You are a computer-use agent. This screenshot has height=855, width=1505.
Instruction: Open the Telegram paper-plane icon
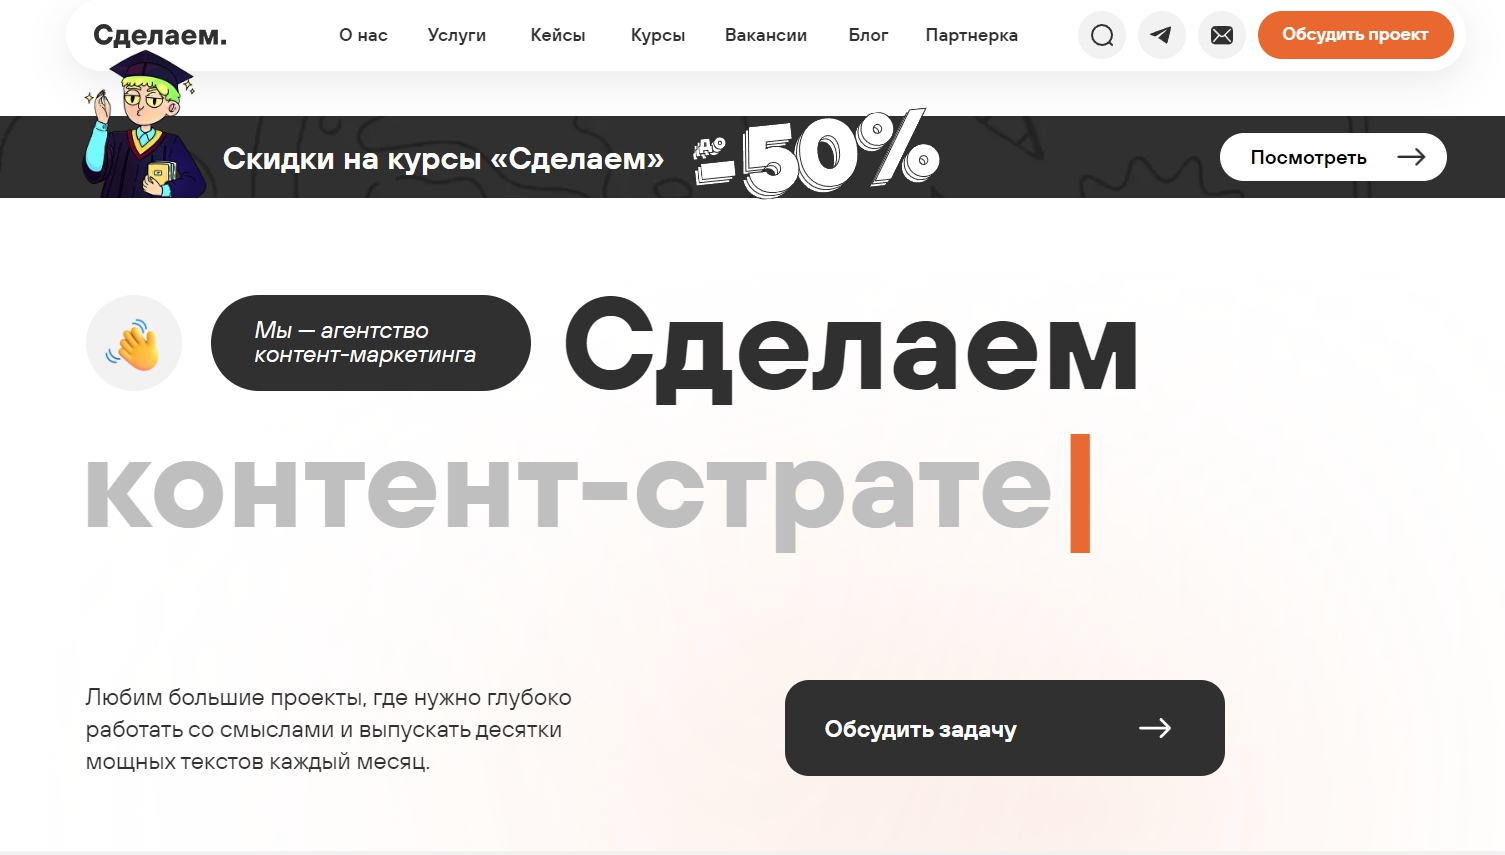click(1162, 35)
